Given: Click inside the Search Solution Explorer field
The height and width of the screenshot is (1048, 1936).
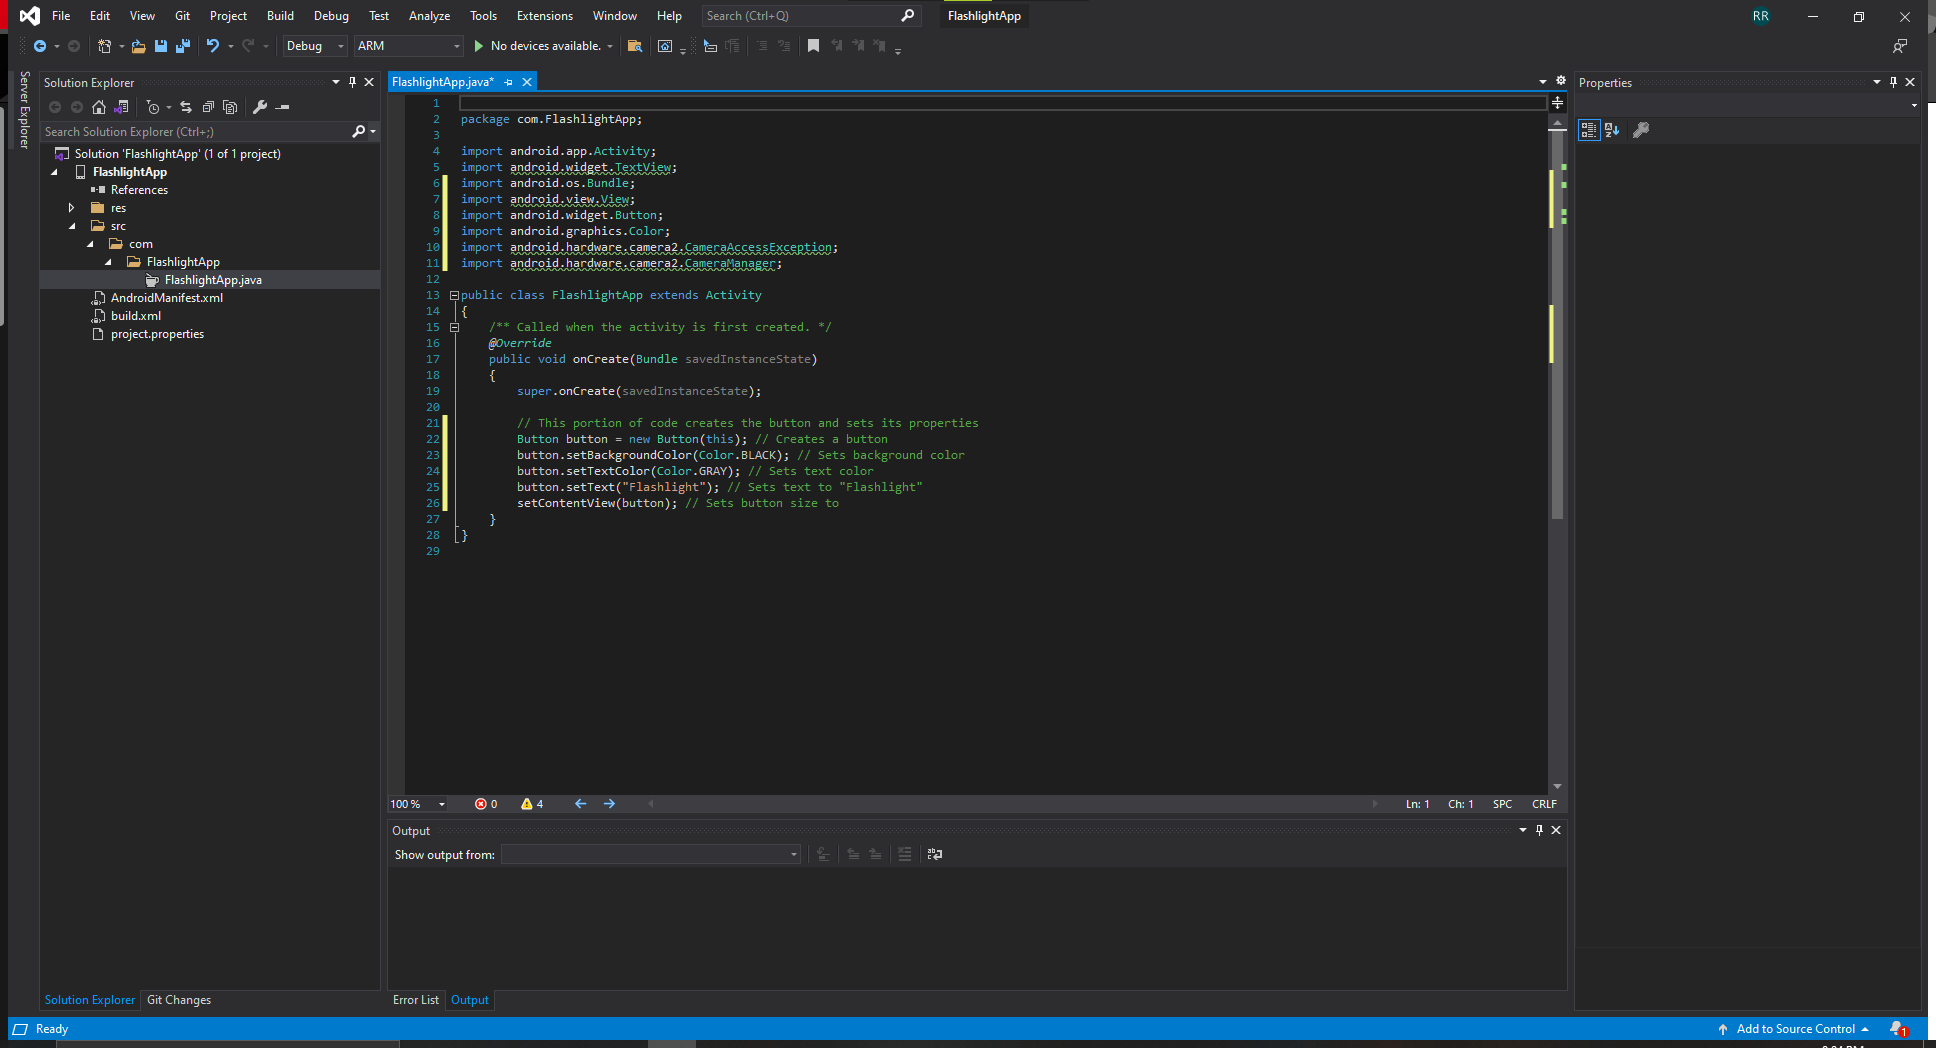Looking at the screenshot, I should 180,131.
